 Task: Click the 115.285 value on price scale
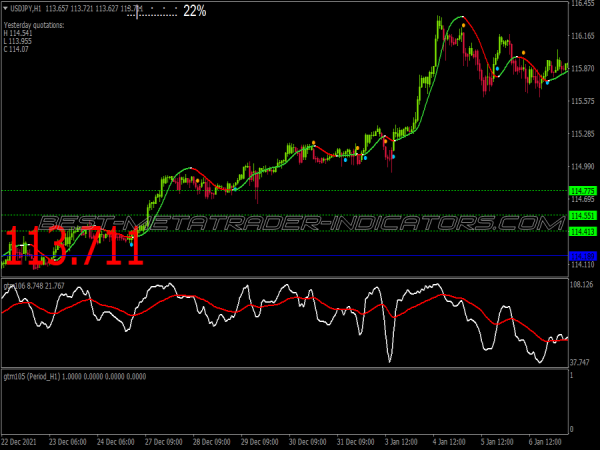[x=582, y=134]
